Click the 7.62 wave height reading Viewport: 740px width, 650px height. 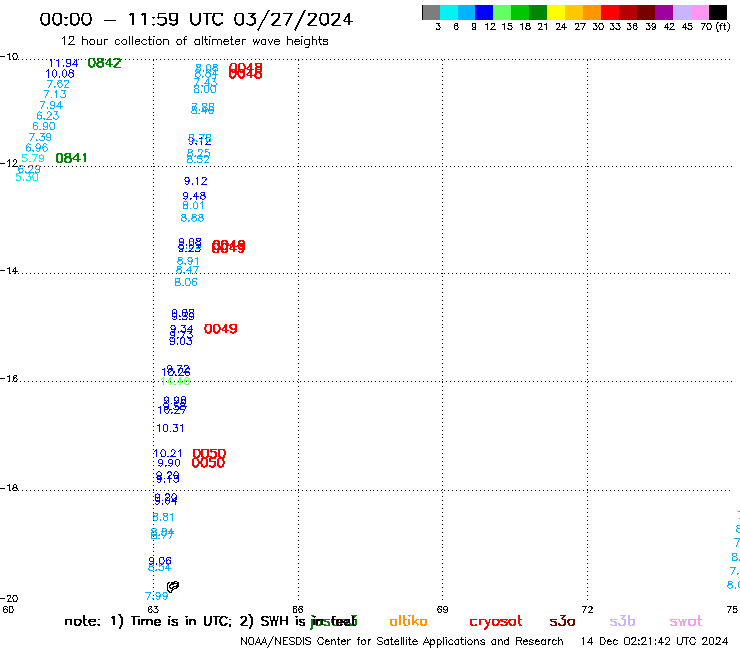(58, 84)
